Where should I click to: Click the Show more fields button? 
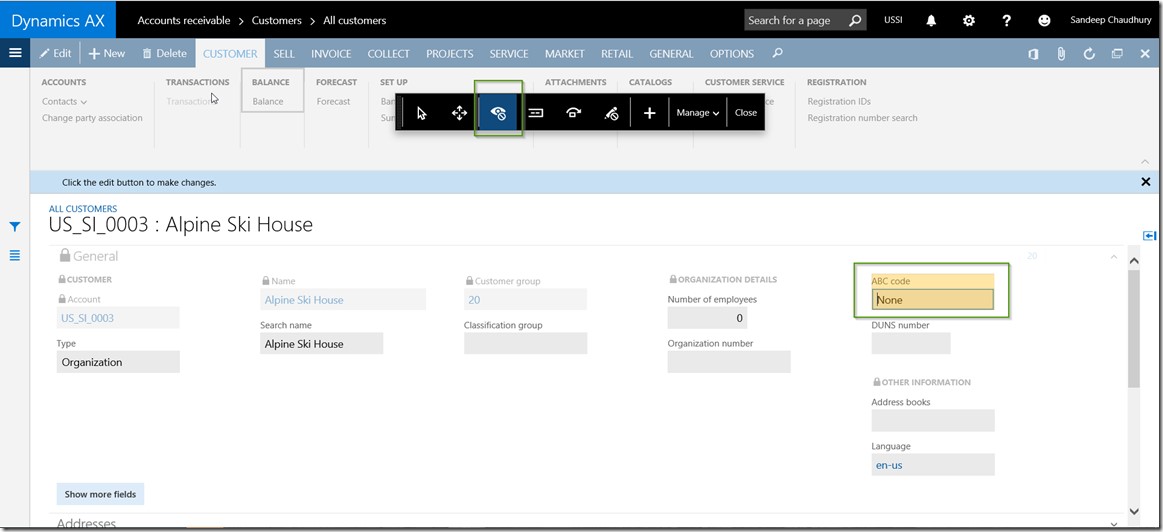tap(100, 494)
